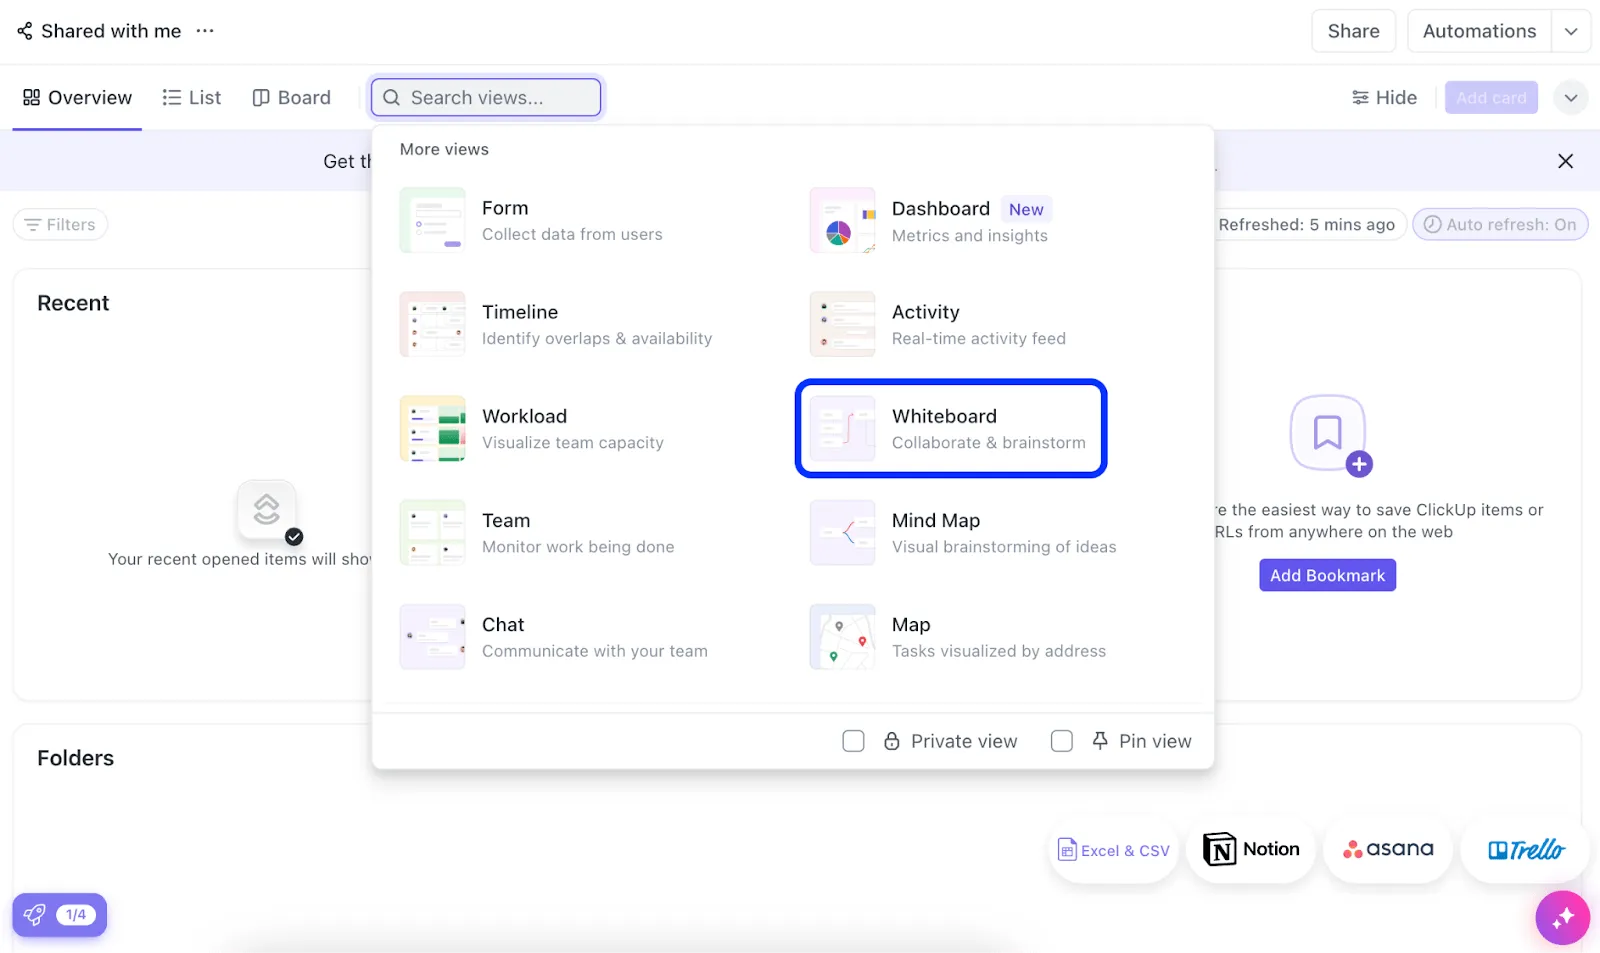Click the Map title text
This screenshot has height=953, width=1600.
tap(911, 624)
